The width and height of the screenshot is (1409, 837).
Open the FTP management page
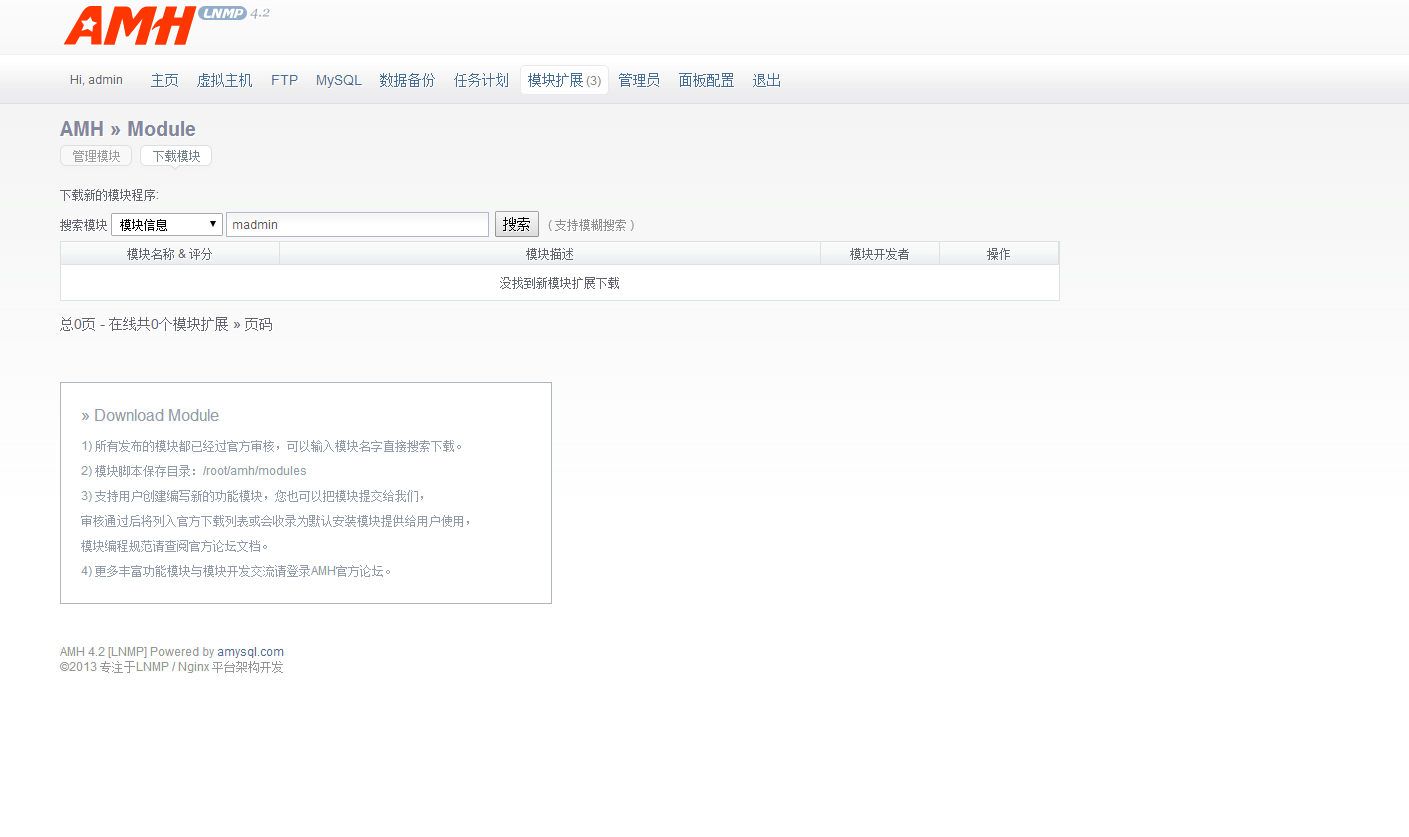(284, 80)
